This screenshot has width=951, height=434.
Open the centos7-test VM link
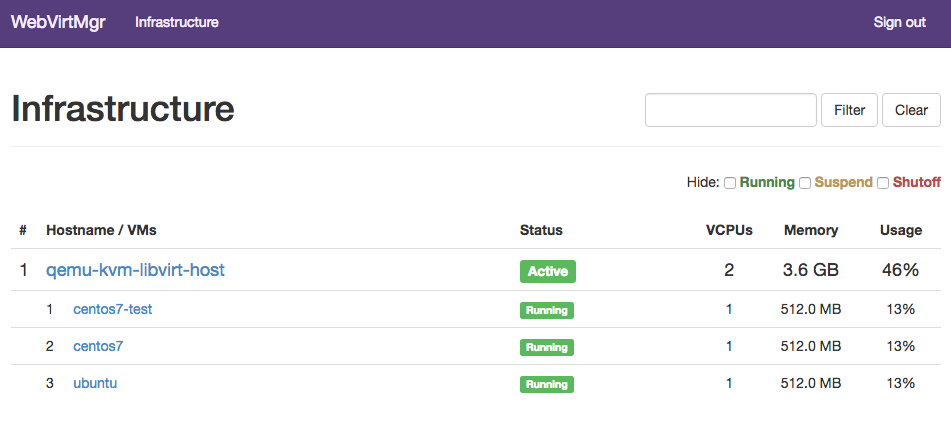click(x=112, y=309)
